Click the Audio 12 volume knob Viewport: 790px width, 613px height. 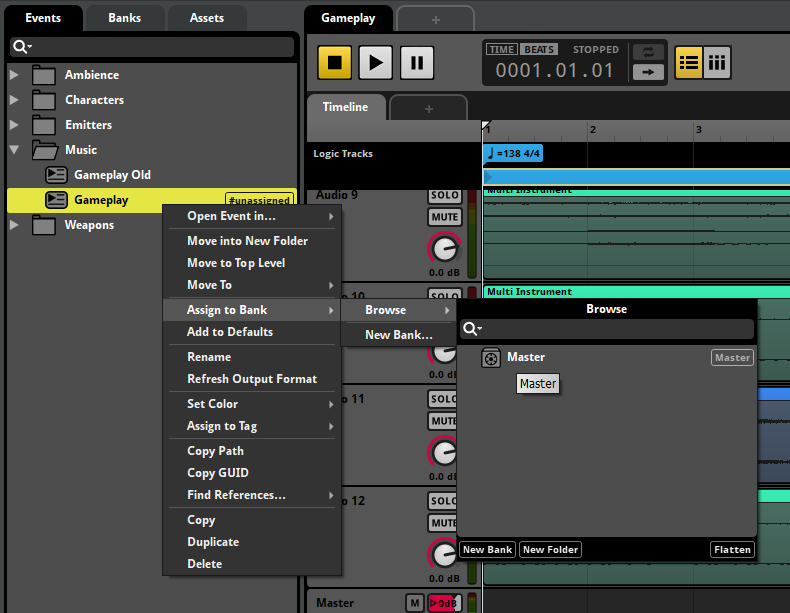pyautogui.click(x=443, y=554)
